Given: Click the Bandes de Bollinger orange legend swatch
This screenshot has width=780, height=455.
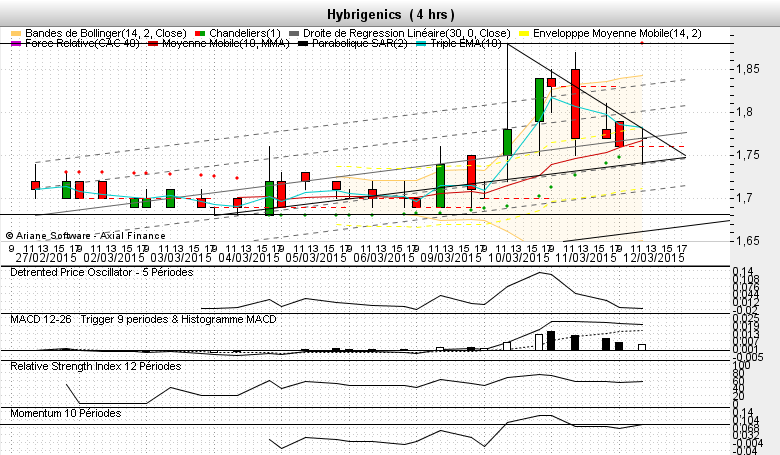Looking at the screenshot, I should coord(14,34).
